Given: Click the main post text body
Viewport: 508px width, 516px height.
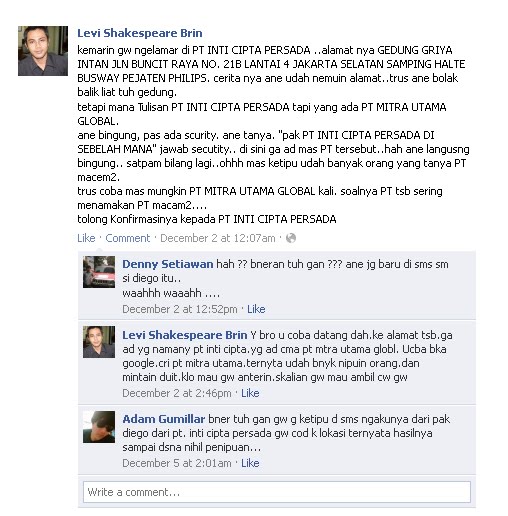Looking at the screenshot, I should coord(273,135).
